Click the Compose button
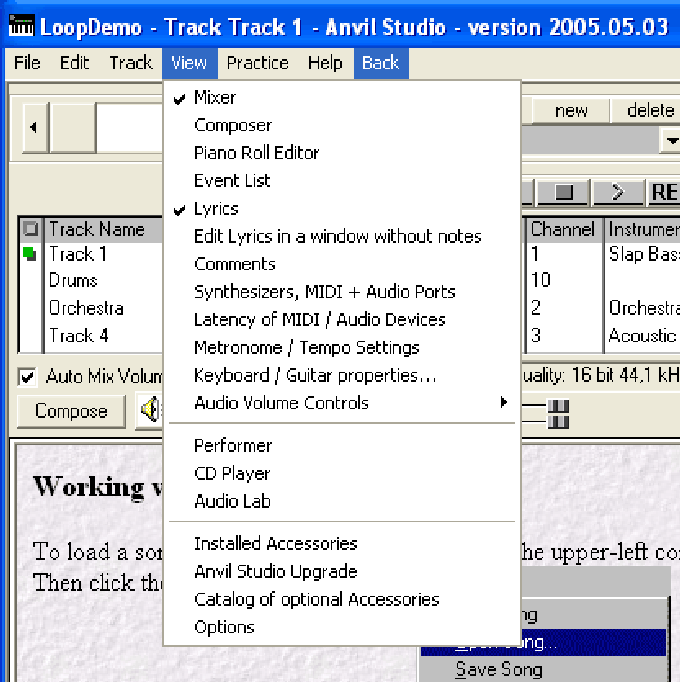Viewport: 680px width, 682px height. point(71,411)
